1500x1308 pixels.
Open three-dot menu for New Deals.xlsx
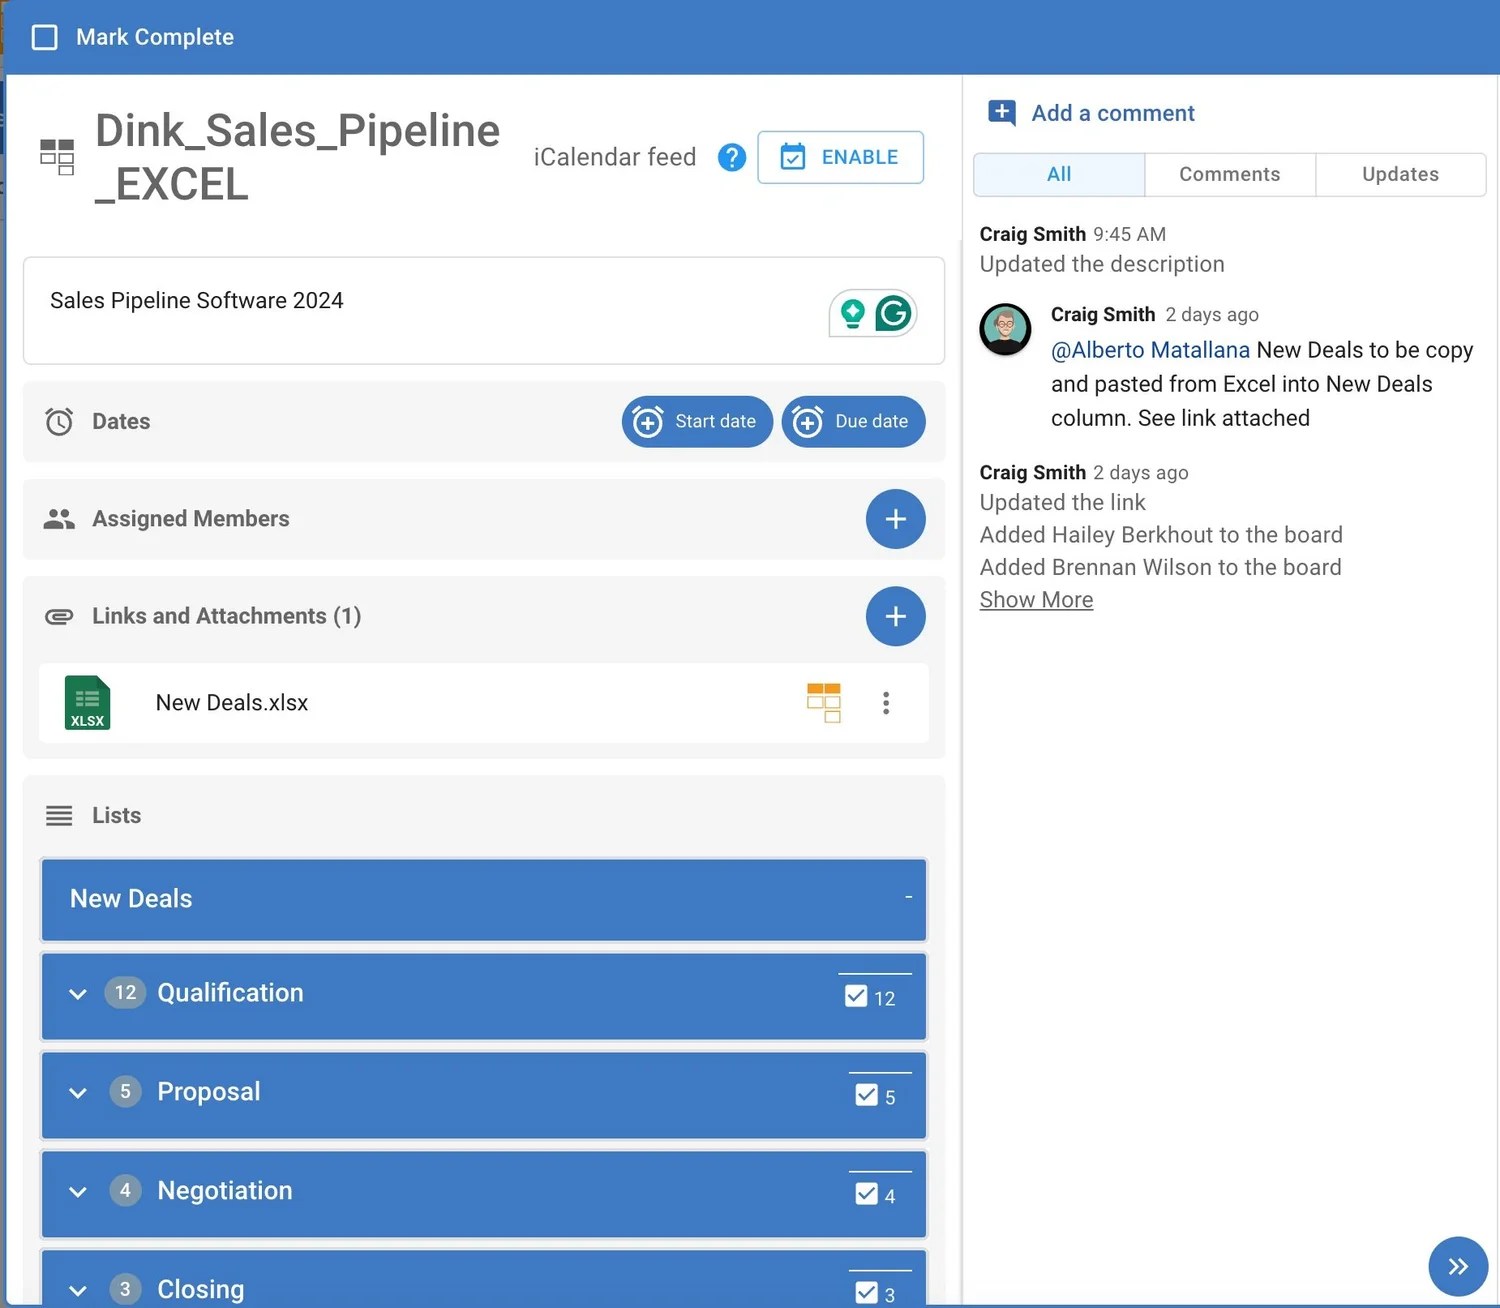[886, 703]
